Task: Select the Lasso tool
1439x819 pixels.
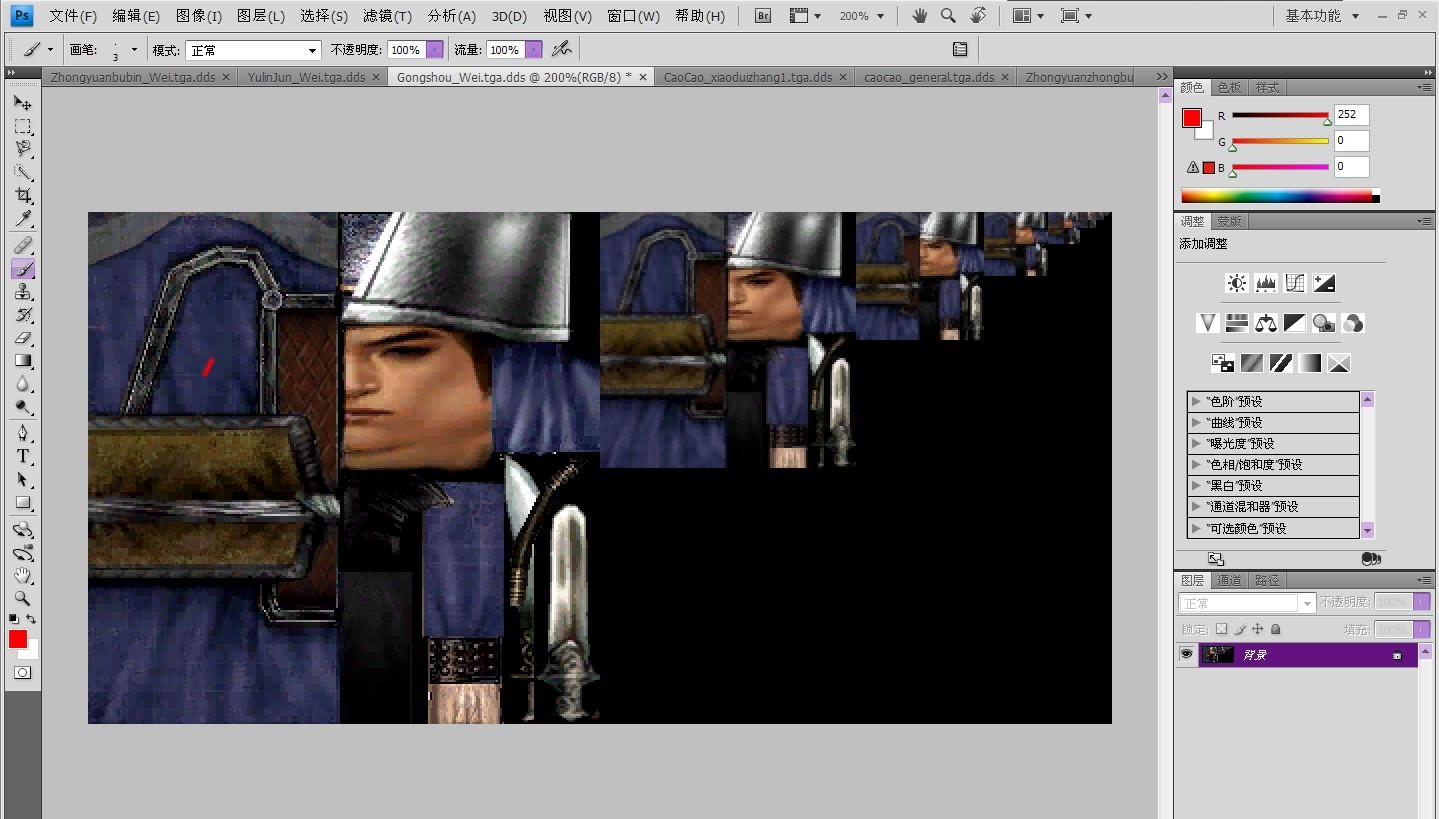Action: (x=22, y=149)
